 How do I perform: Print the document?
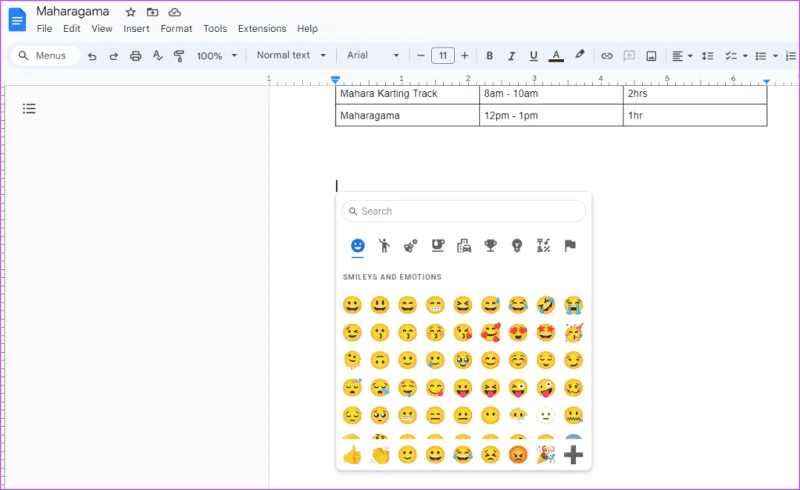pyautogui.click(x=135, y=56)
